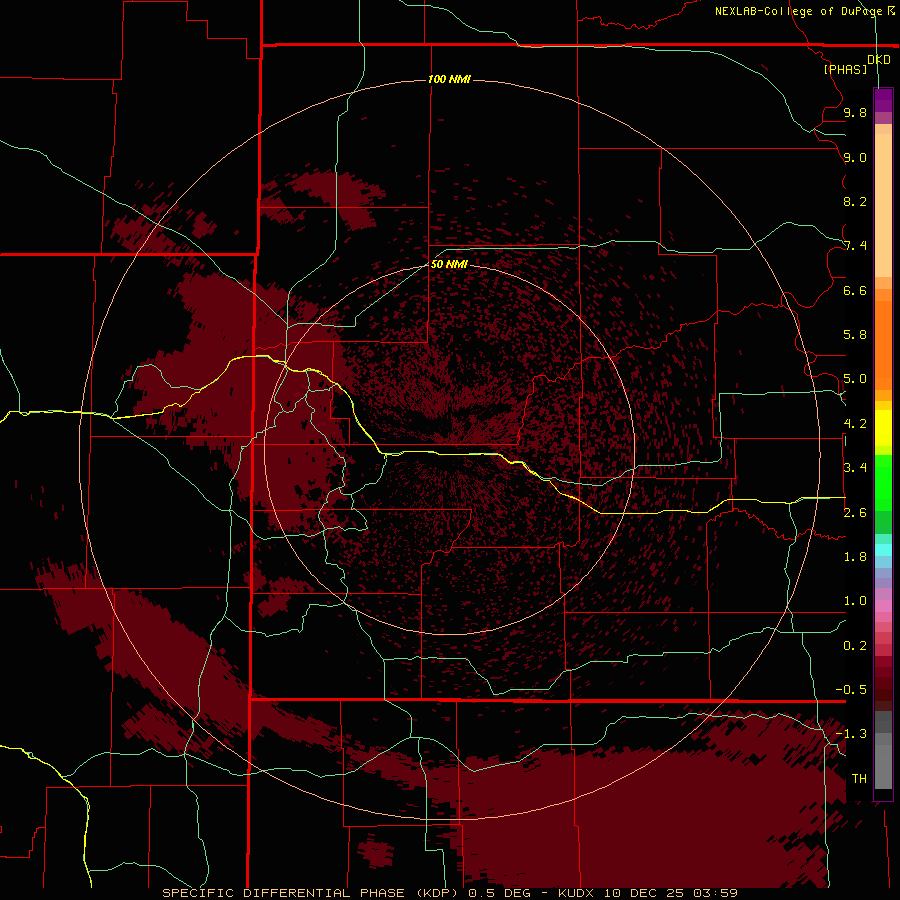Click the 1.8 legend value
This screenshot has height=900, width=900.
(x=855, y=557)
